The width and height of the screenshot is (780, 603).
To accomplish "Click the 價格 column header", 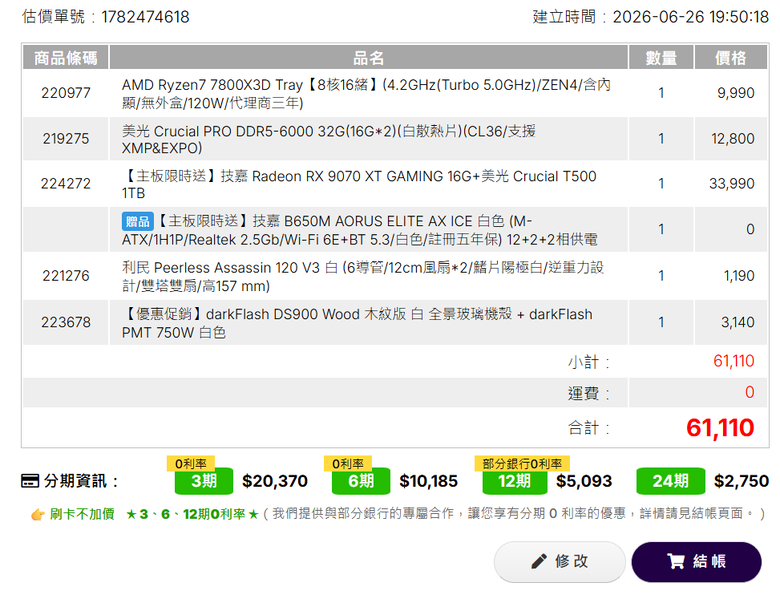I will [730, 58].
